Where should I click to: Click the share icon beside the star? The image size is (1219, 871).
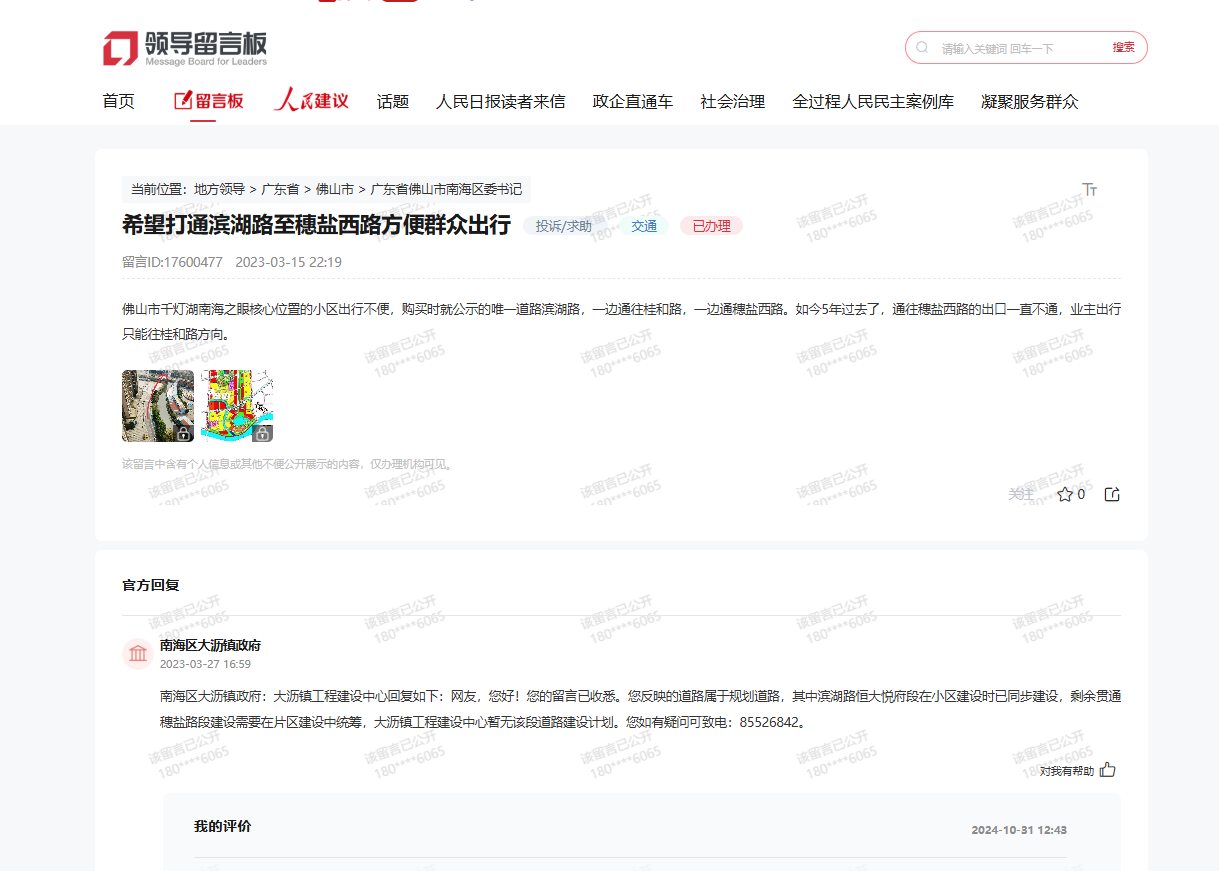pos(1112,494)
